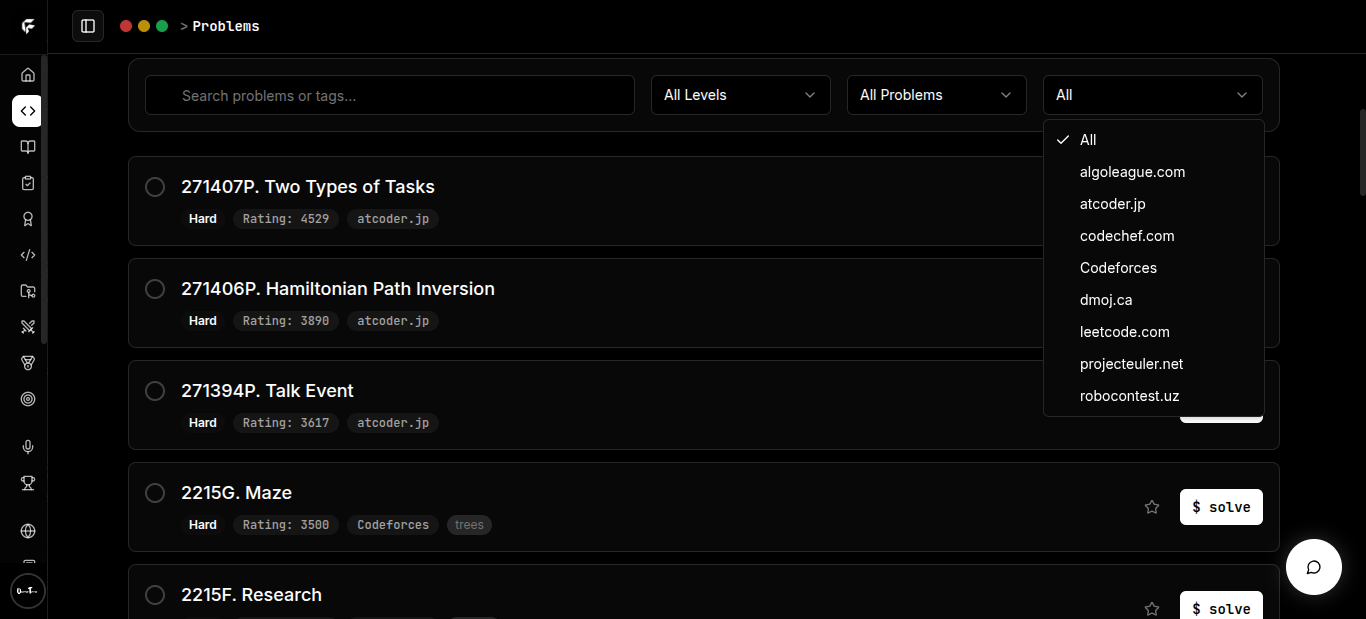Image resolution: width=1366 pixels, height=619 pixels.
Task: Choose algoleague.com from the source list
Action: coord(1154,172)
